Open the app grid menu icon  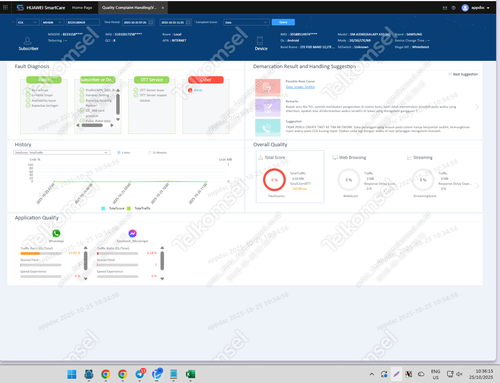tap(5, 7)
